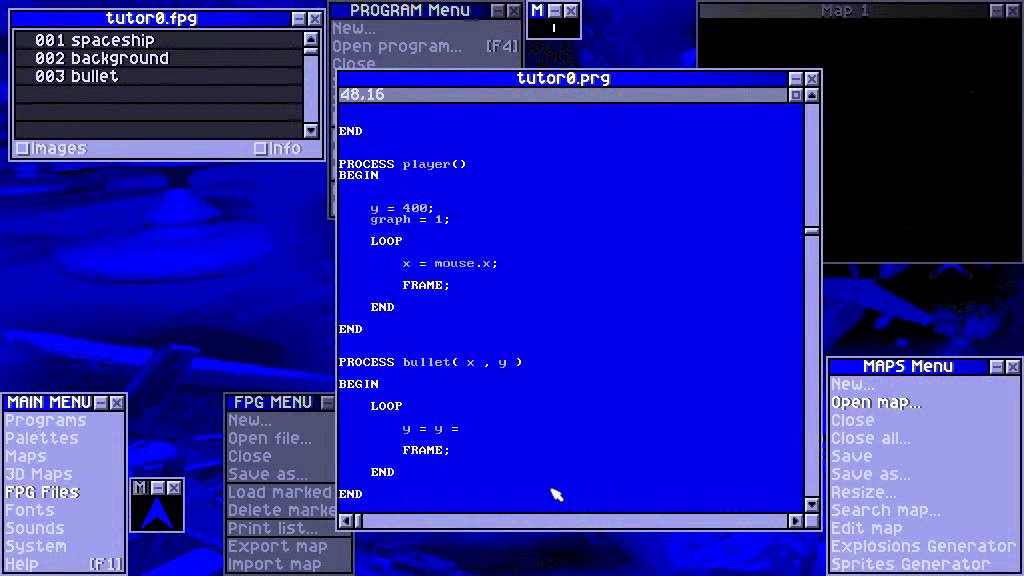Click the down arrow in tutor0.fpg list scrollbar
Screen dimensions: 1024x576
311,131
